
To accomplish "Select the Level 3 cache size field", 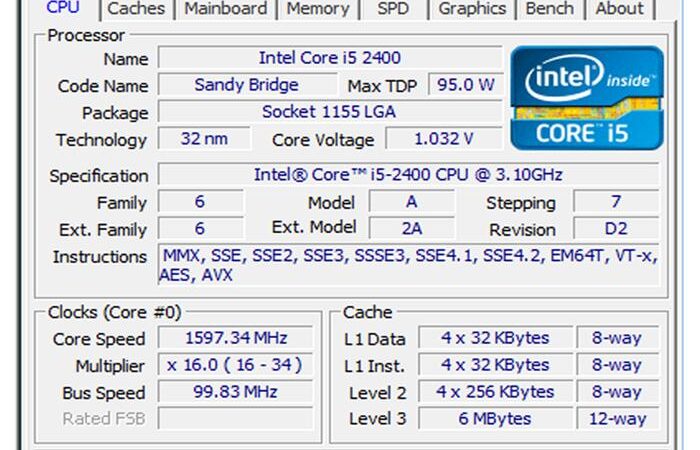I will pyautogui.click(x=496, y=418).
